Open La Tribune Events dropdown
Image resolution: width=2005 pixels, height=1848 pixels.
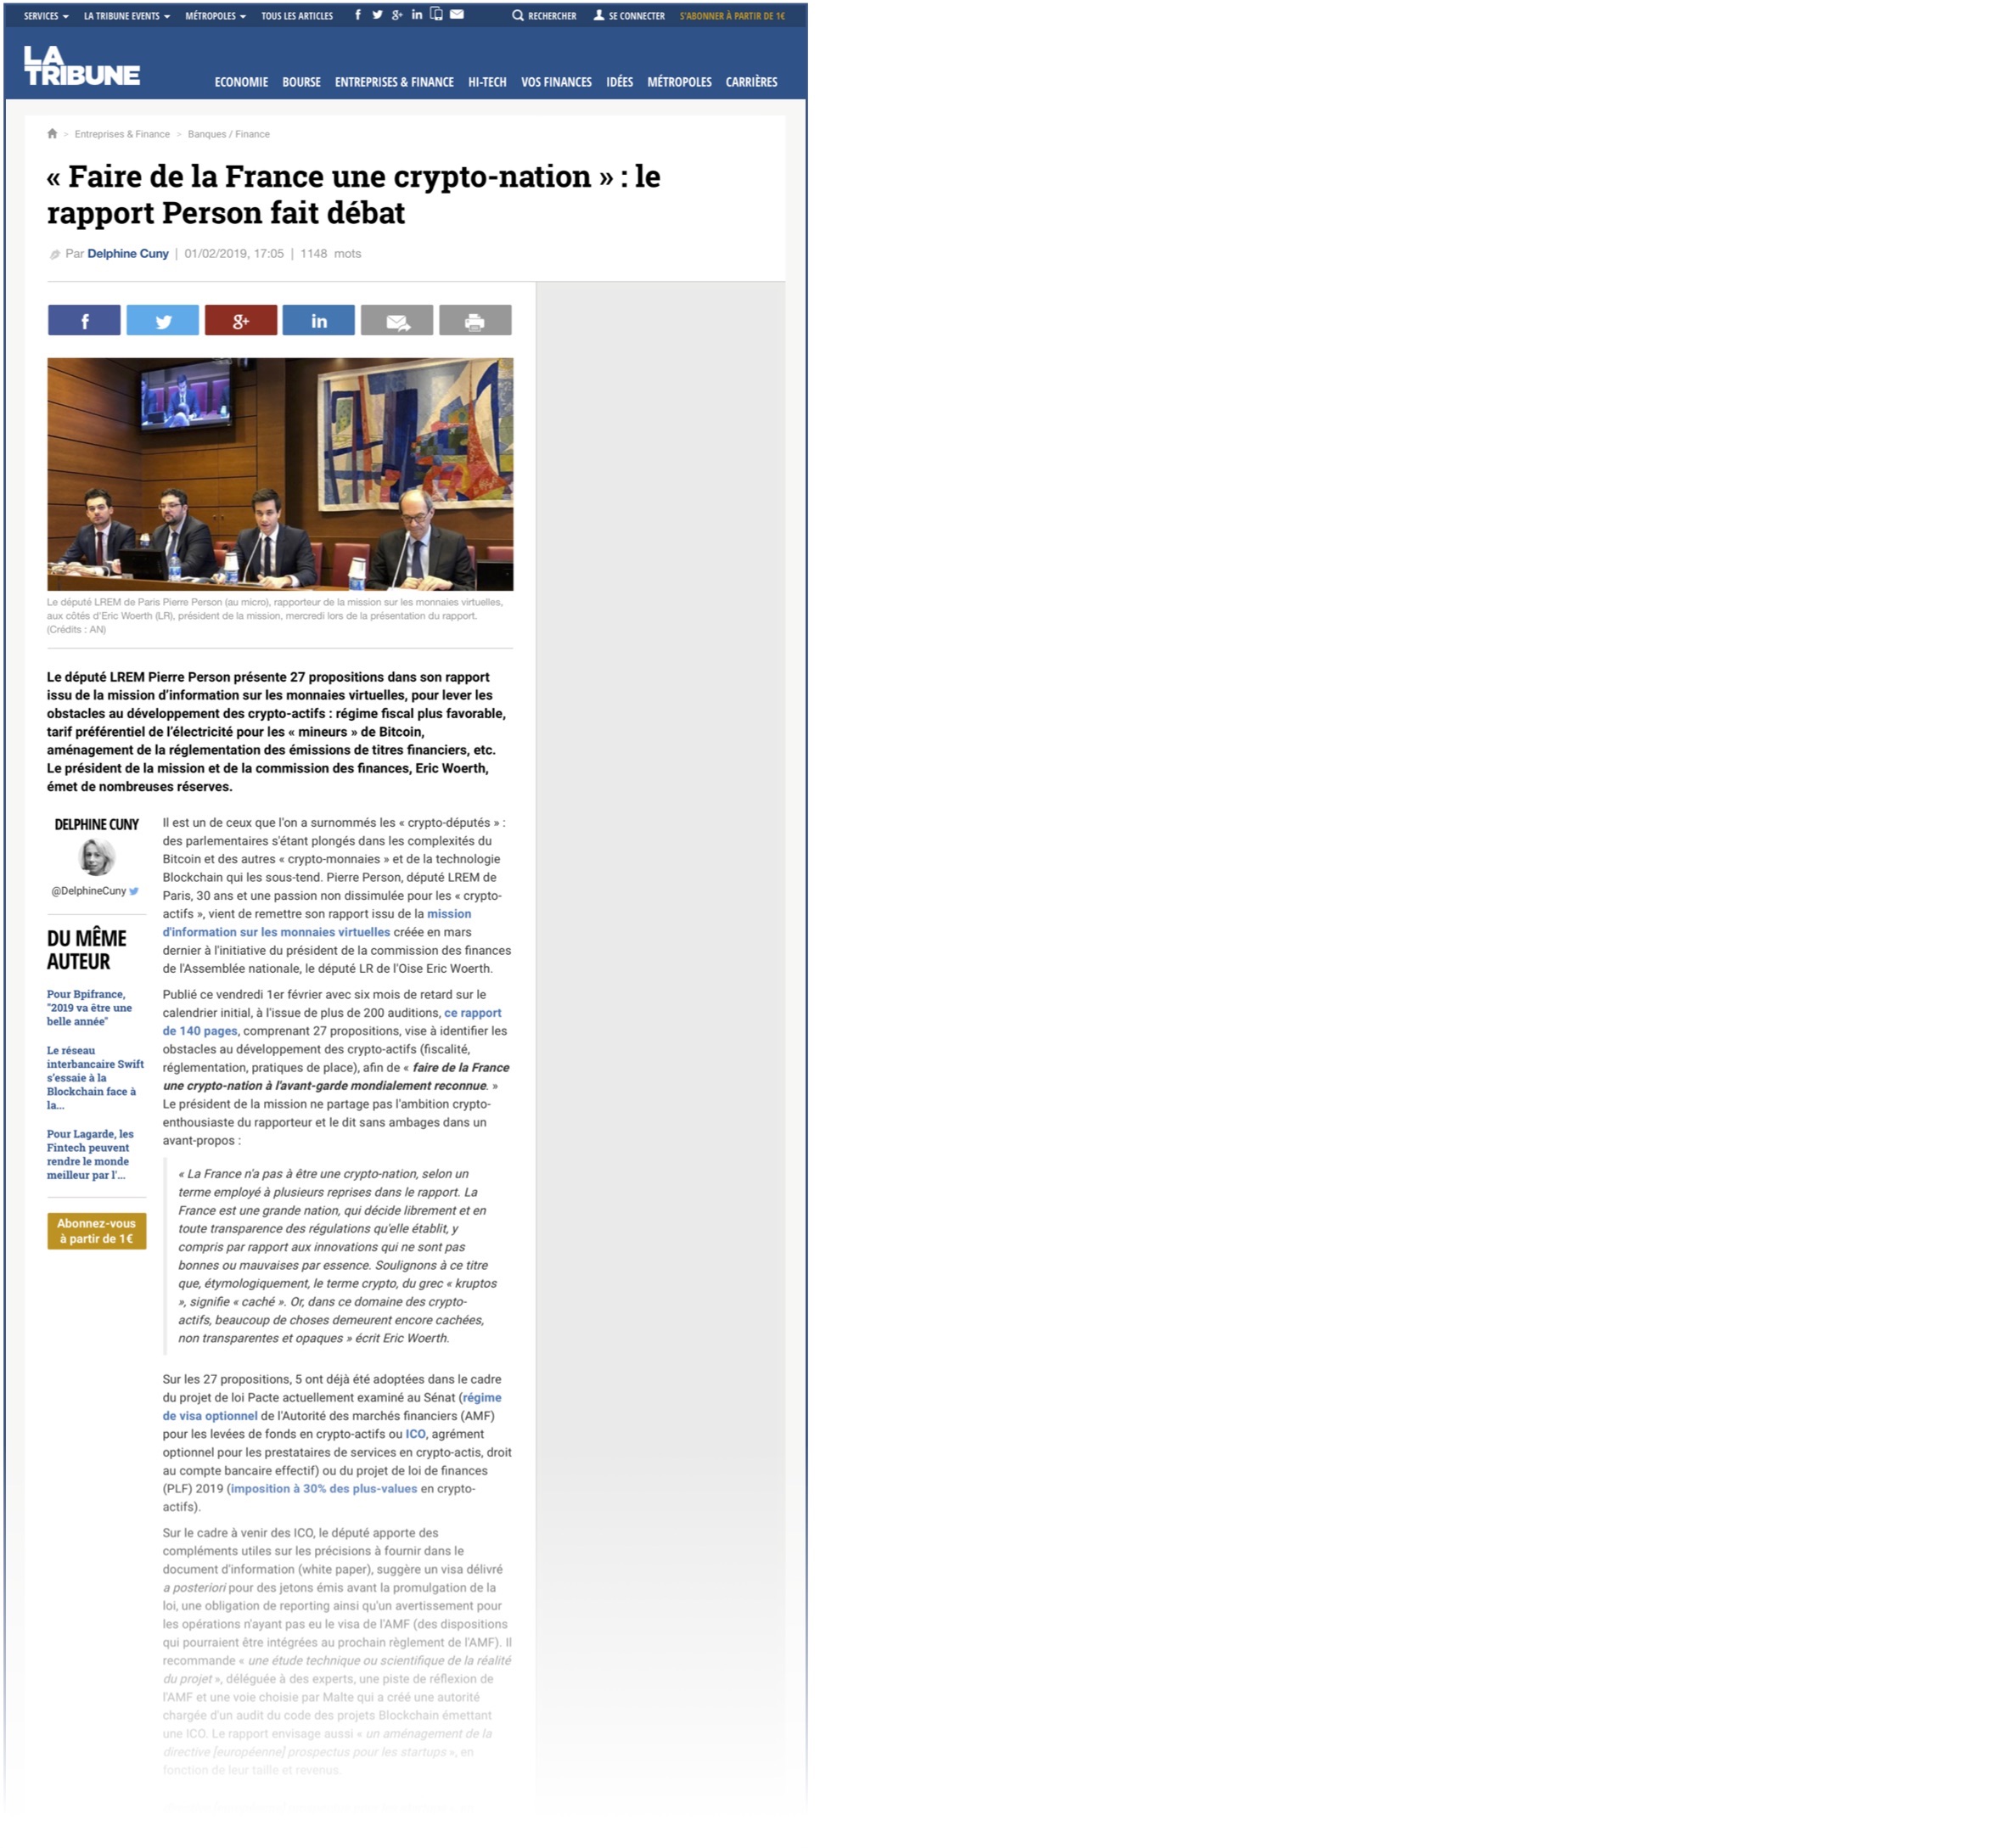pos(127,16)
